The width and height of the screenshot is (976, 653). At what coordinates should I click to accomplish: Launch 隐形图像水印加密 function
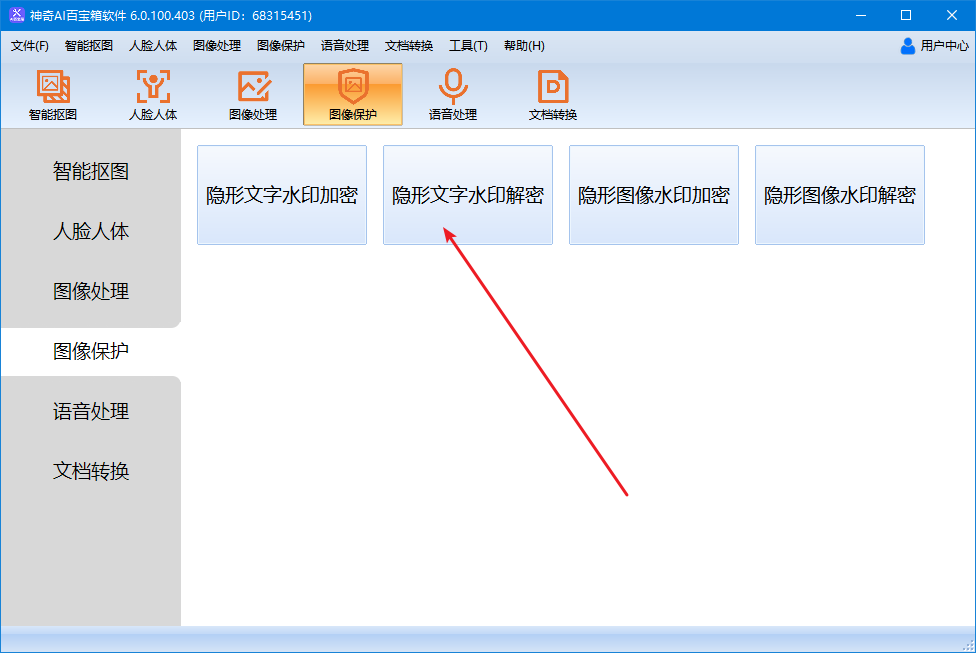[x=654, y=195]
